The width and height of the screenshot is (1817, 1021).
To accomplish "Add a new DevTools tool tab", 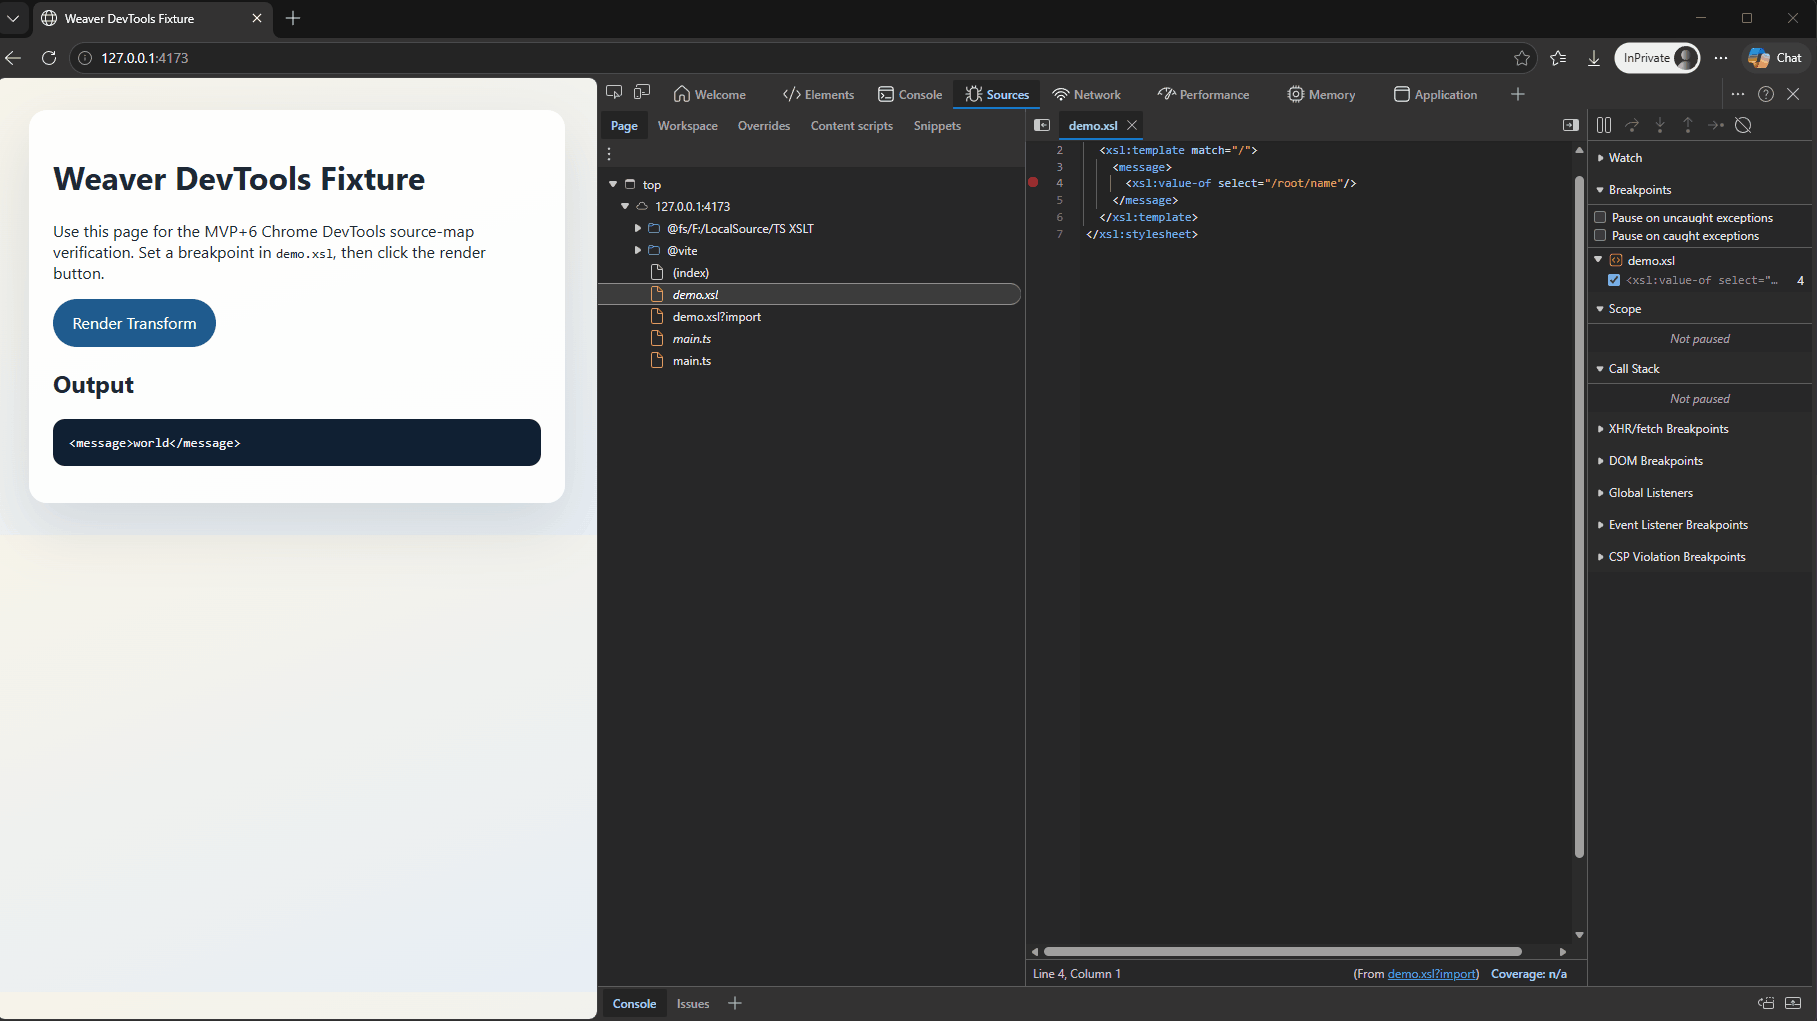I will tap(1517, 94).
